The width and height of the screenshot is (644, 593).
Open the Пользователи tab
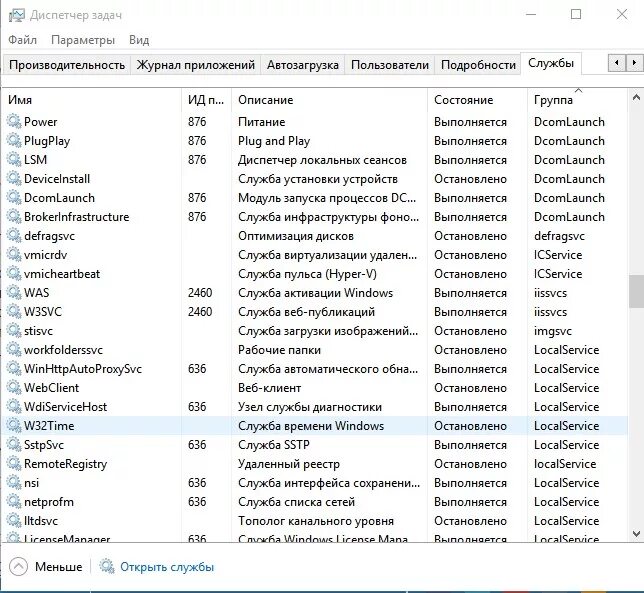390,65
